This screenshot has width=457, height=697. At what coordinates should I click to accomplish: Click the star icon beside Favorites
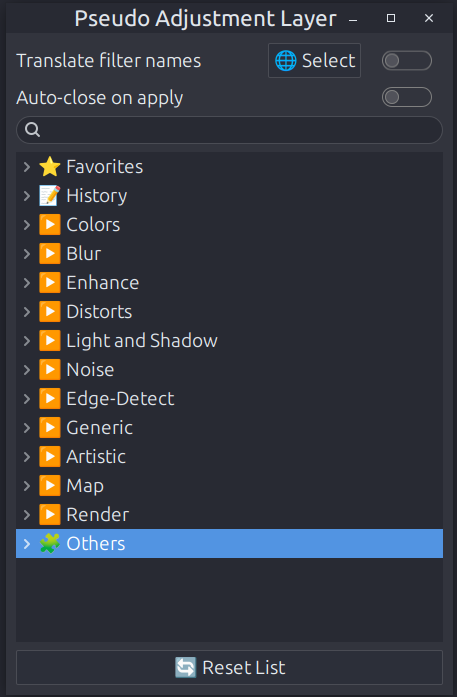(49, 167)
